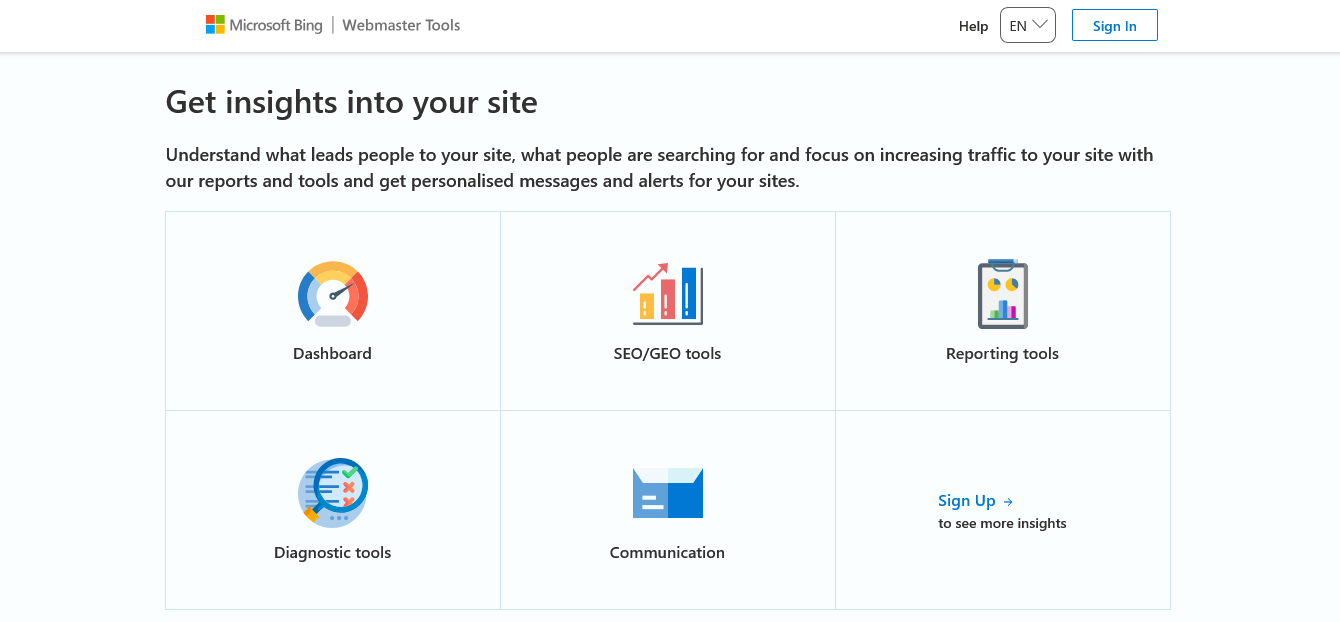Click the Webmaster Tools header title
Screen dimensions: 1340x622
(401, 25)
